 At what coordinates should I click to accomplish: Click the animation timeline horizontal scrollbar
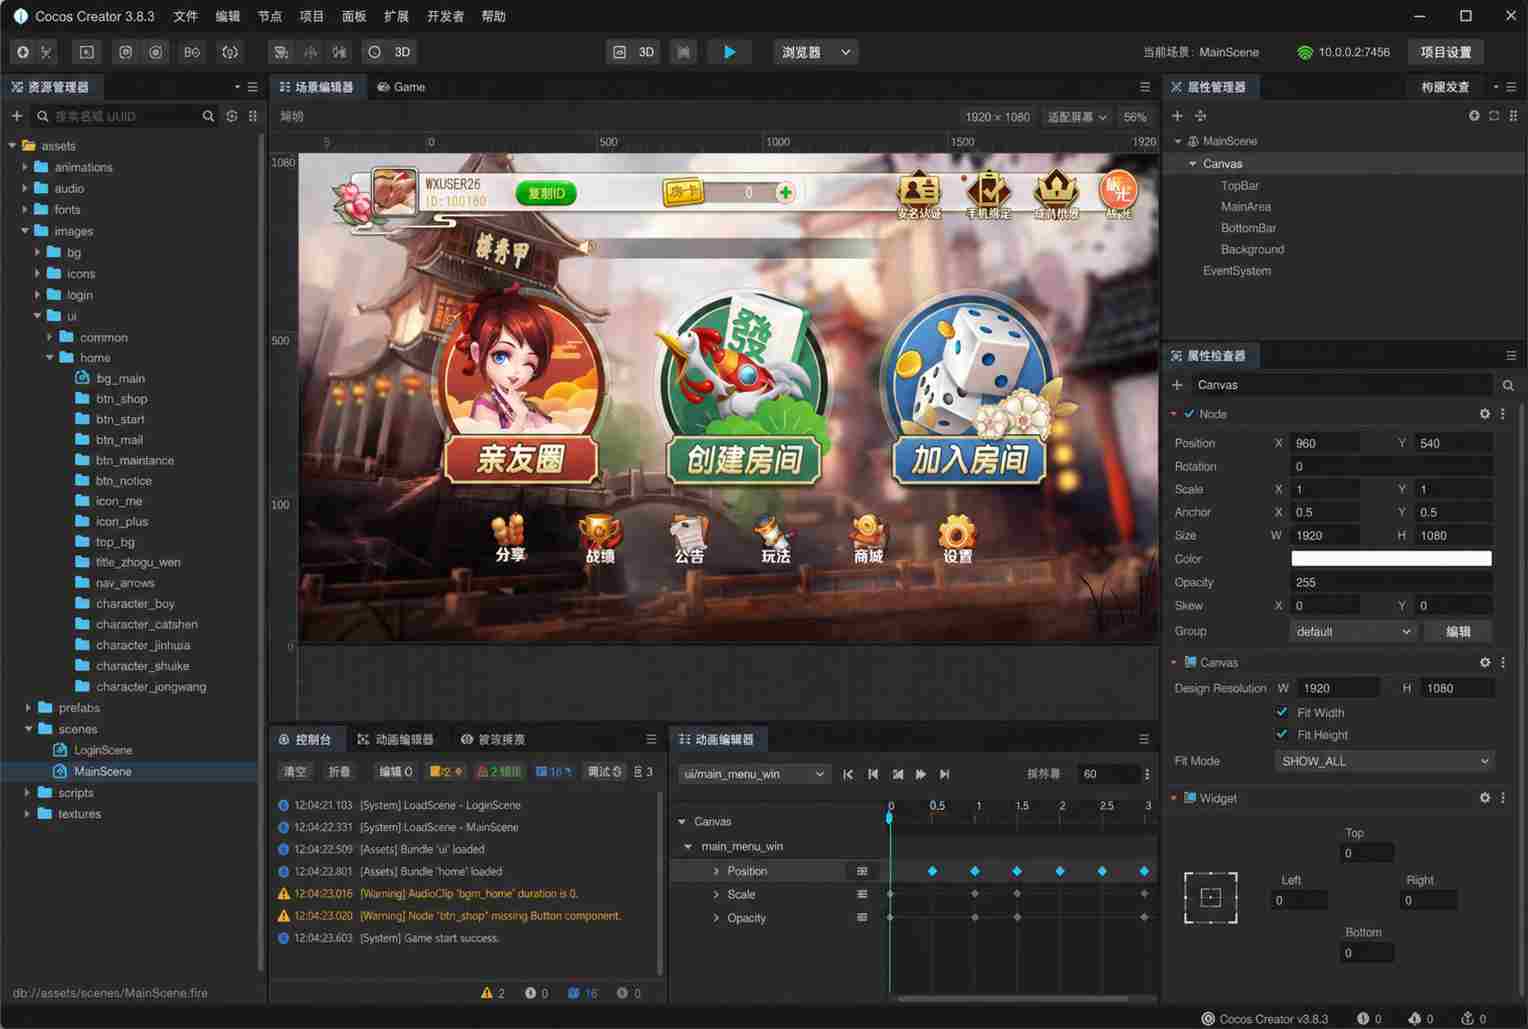point(1012,998)
